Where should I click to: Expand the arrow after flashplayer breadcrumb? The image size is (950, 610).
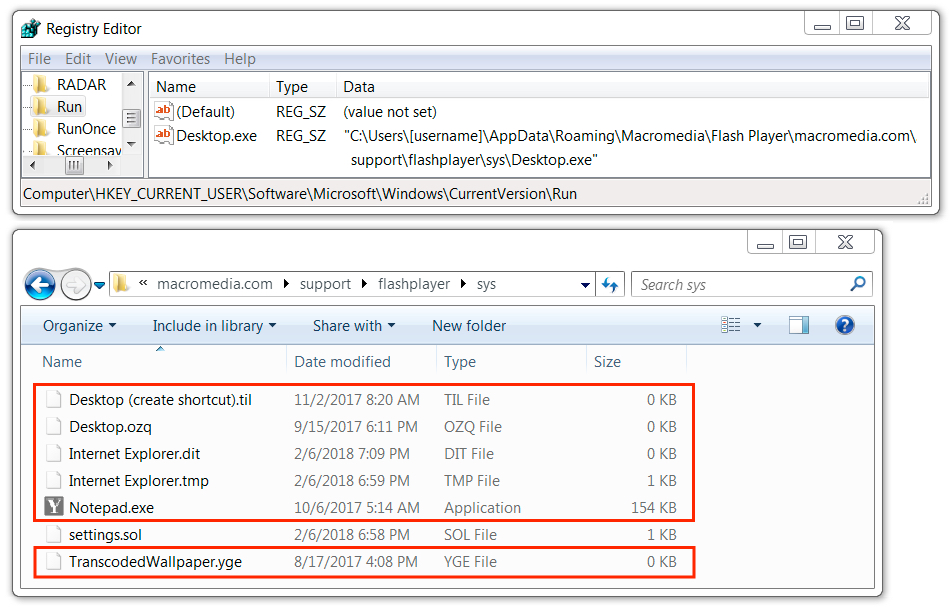pyautogui.click(x=463, y=284)
